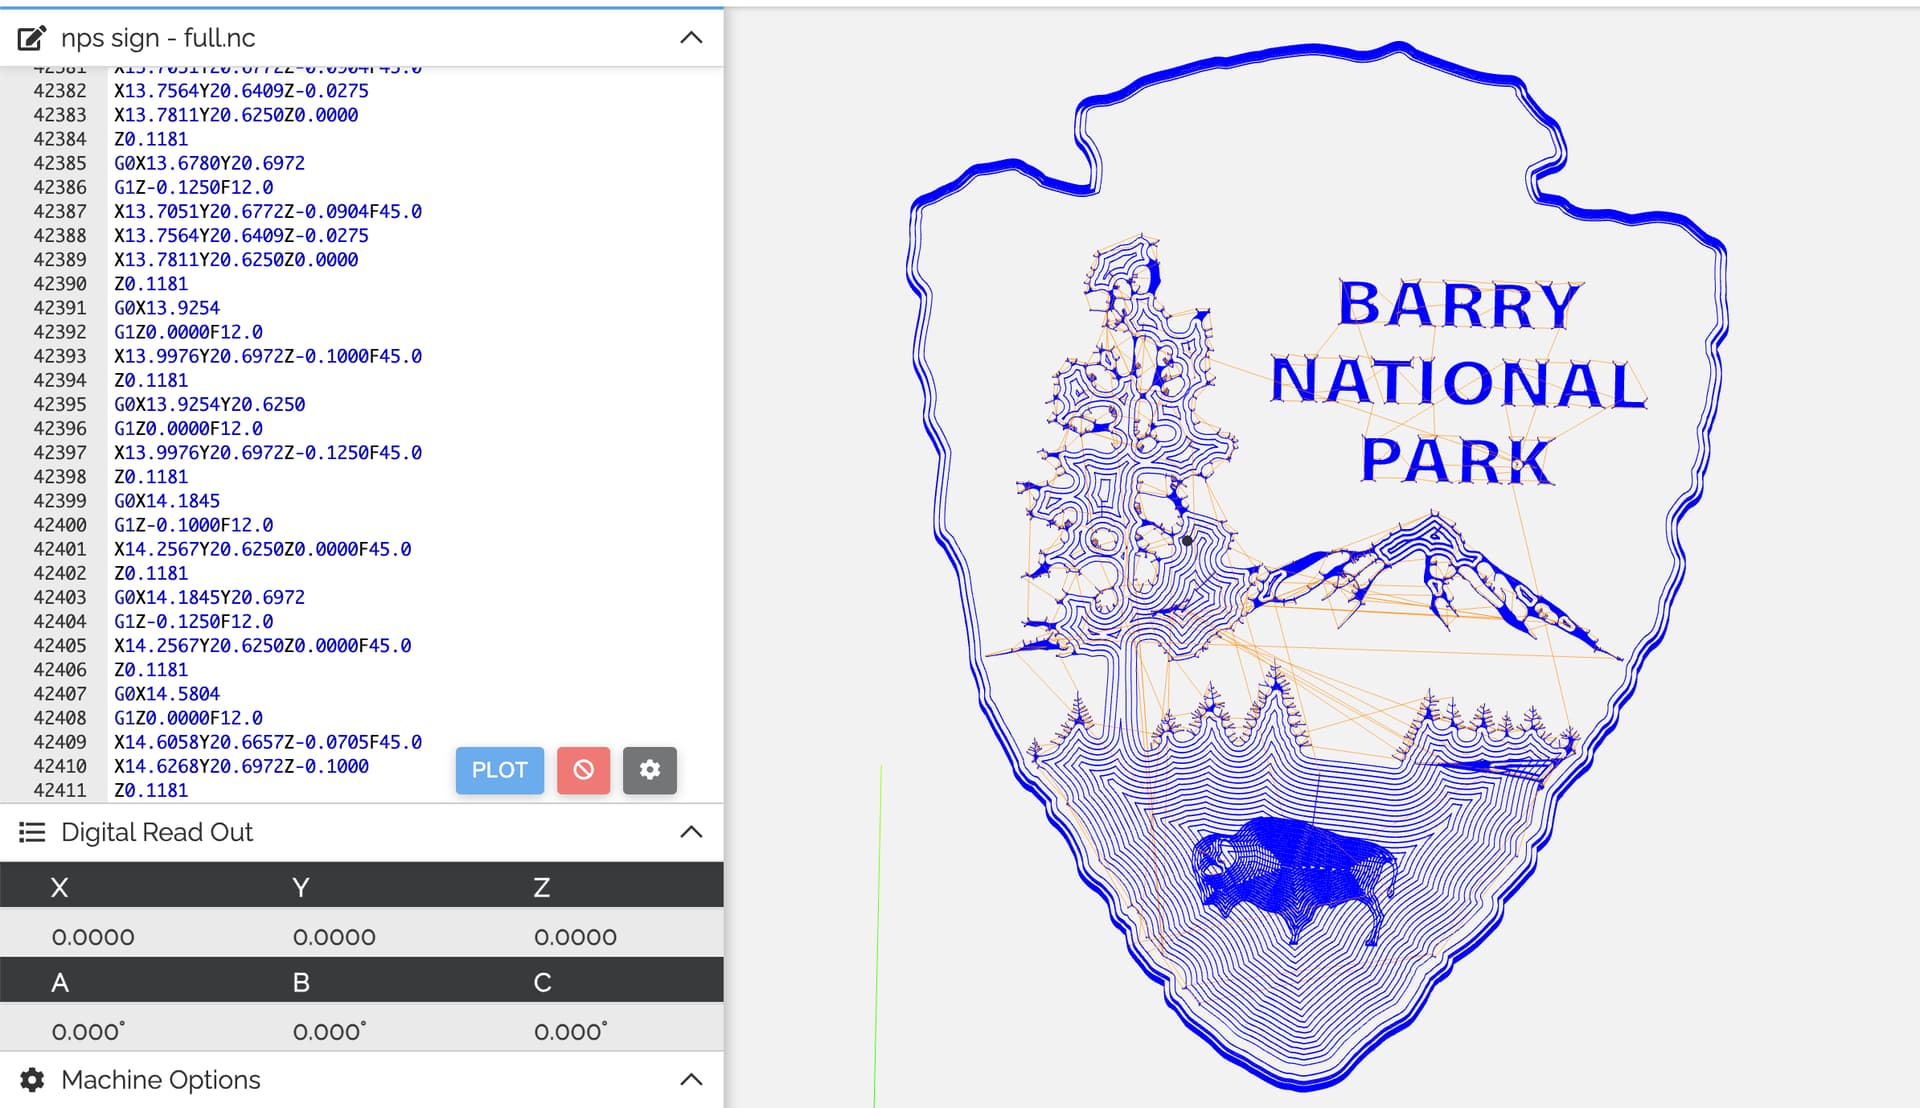The height and width of the screenshot is (1108, 1920).
Task: Click code line 42396
Action: pos(188,428)
